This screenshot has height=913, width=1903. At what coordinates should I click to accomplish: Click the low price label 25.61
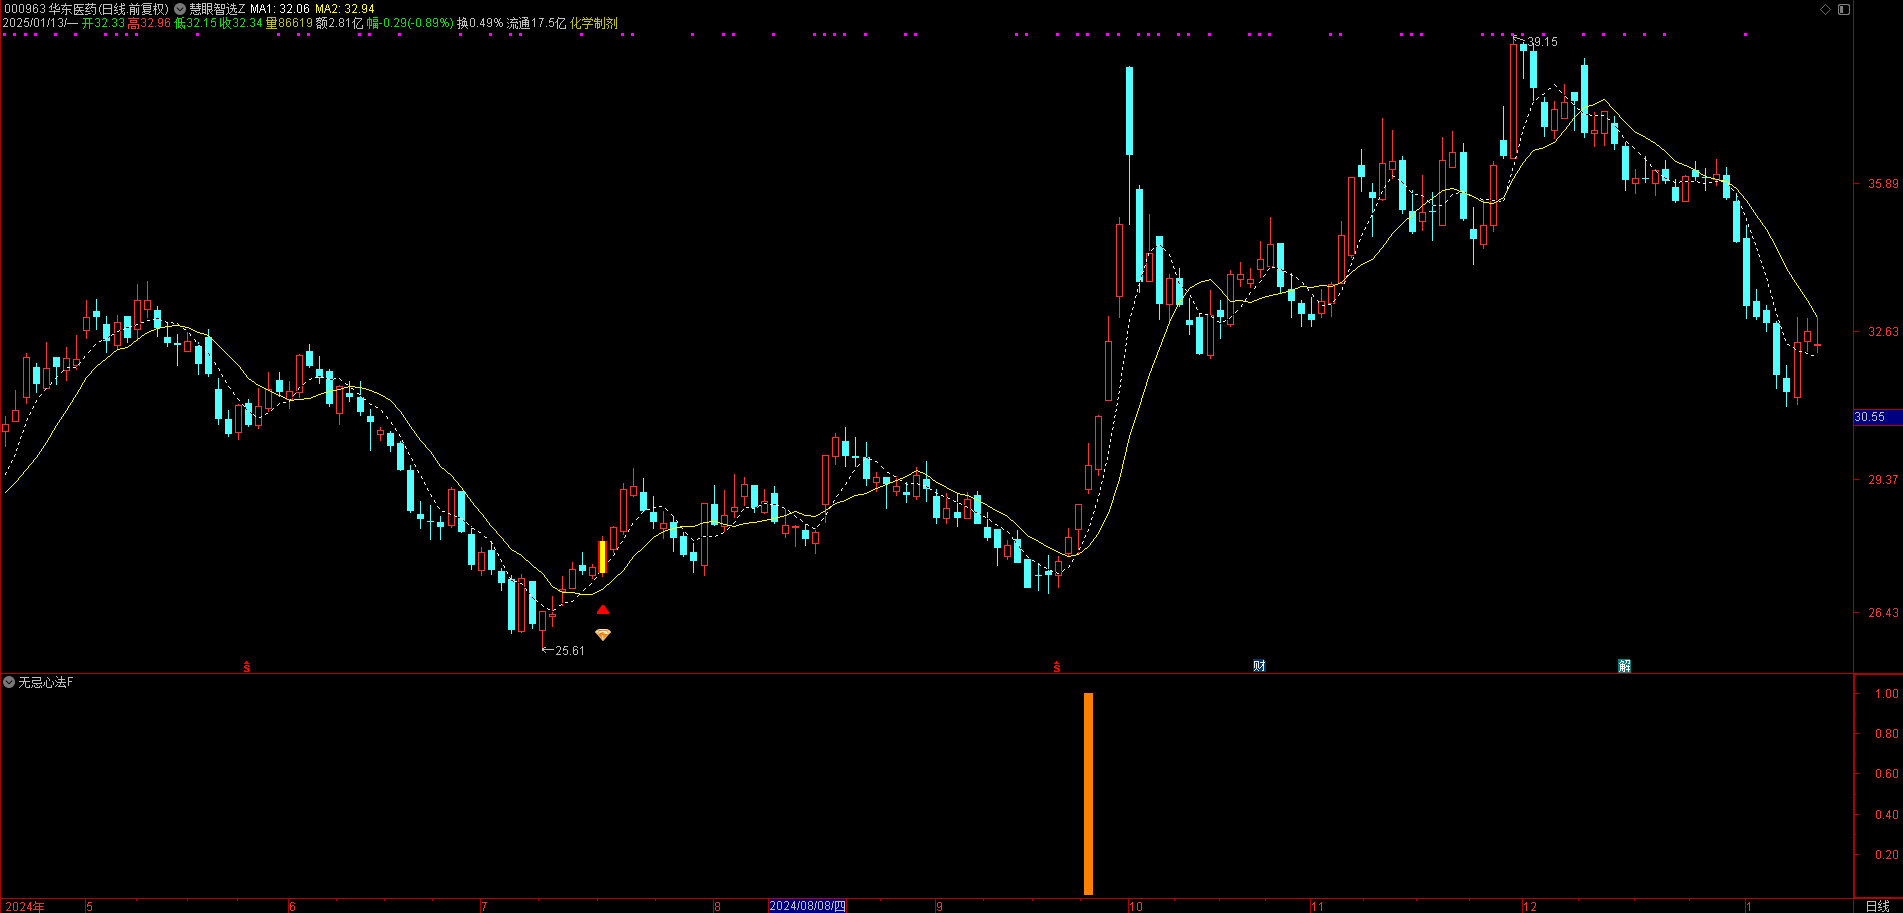(x=570, y=651)
